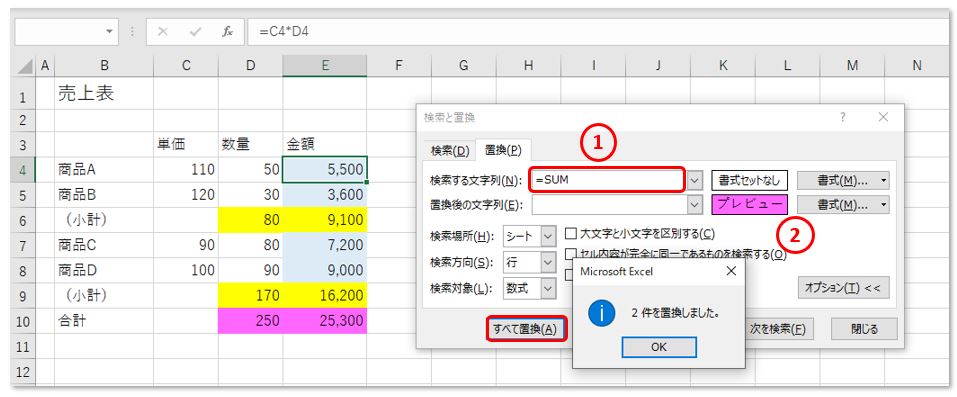Switch to the 検索(D) tab
The width and height of the screenshot is (957, 397).
[450, 150]
